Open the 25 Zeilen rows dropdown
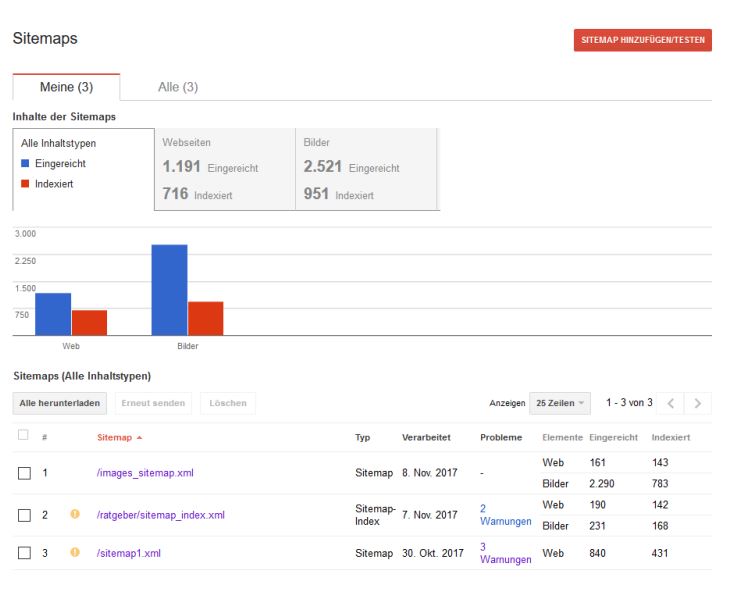This screenshot has height=591, width=733. (x=560, y=403)
